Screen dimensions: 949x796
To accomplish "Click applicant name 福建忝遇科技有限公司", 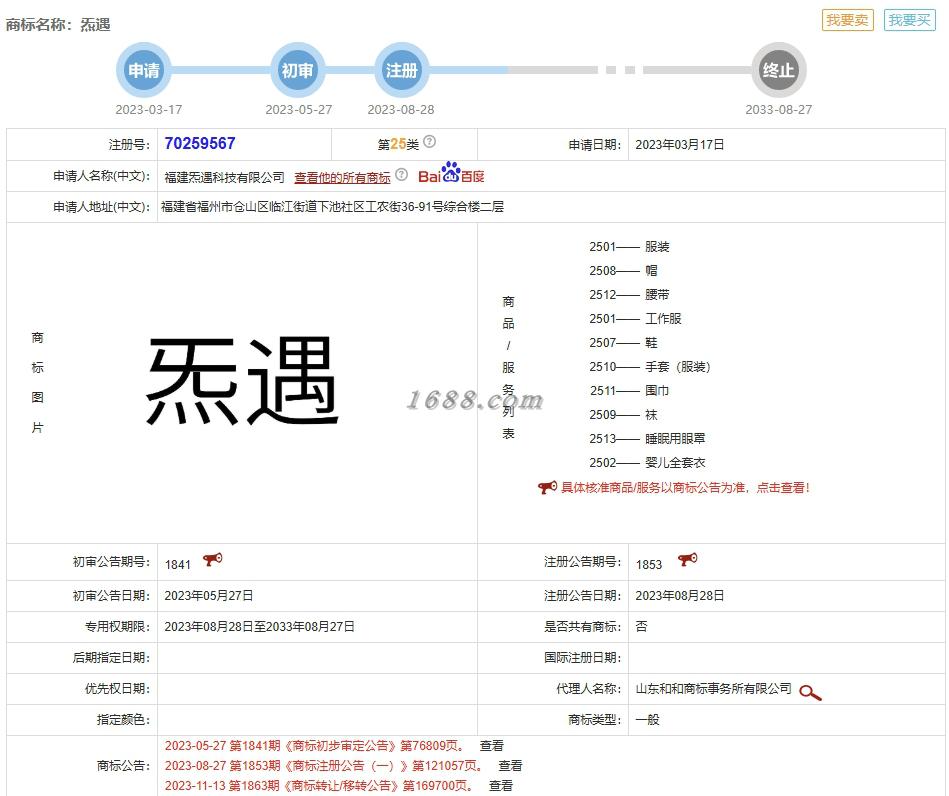I will coord(225,177).
